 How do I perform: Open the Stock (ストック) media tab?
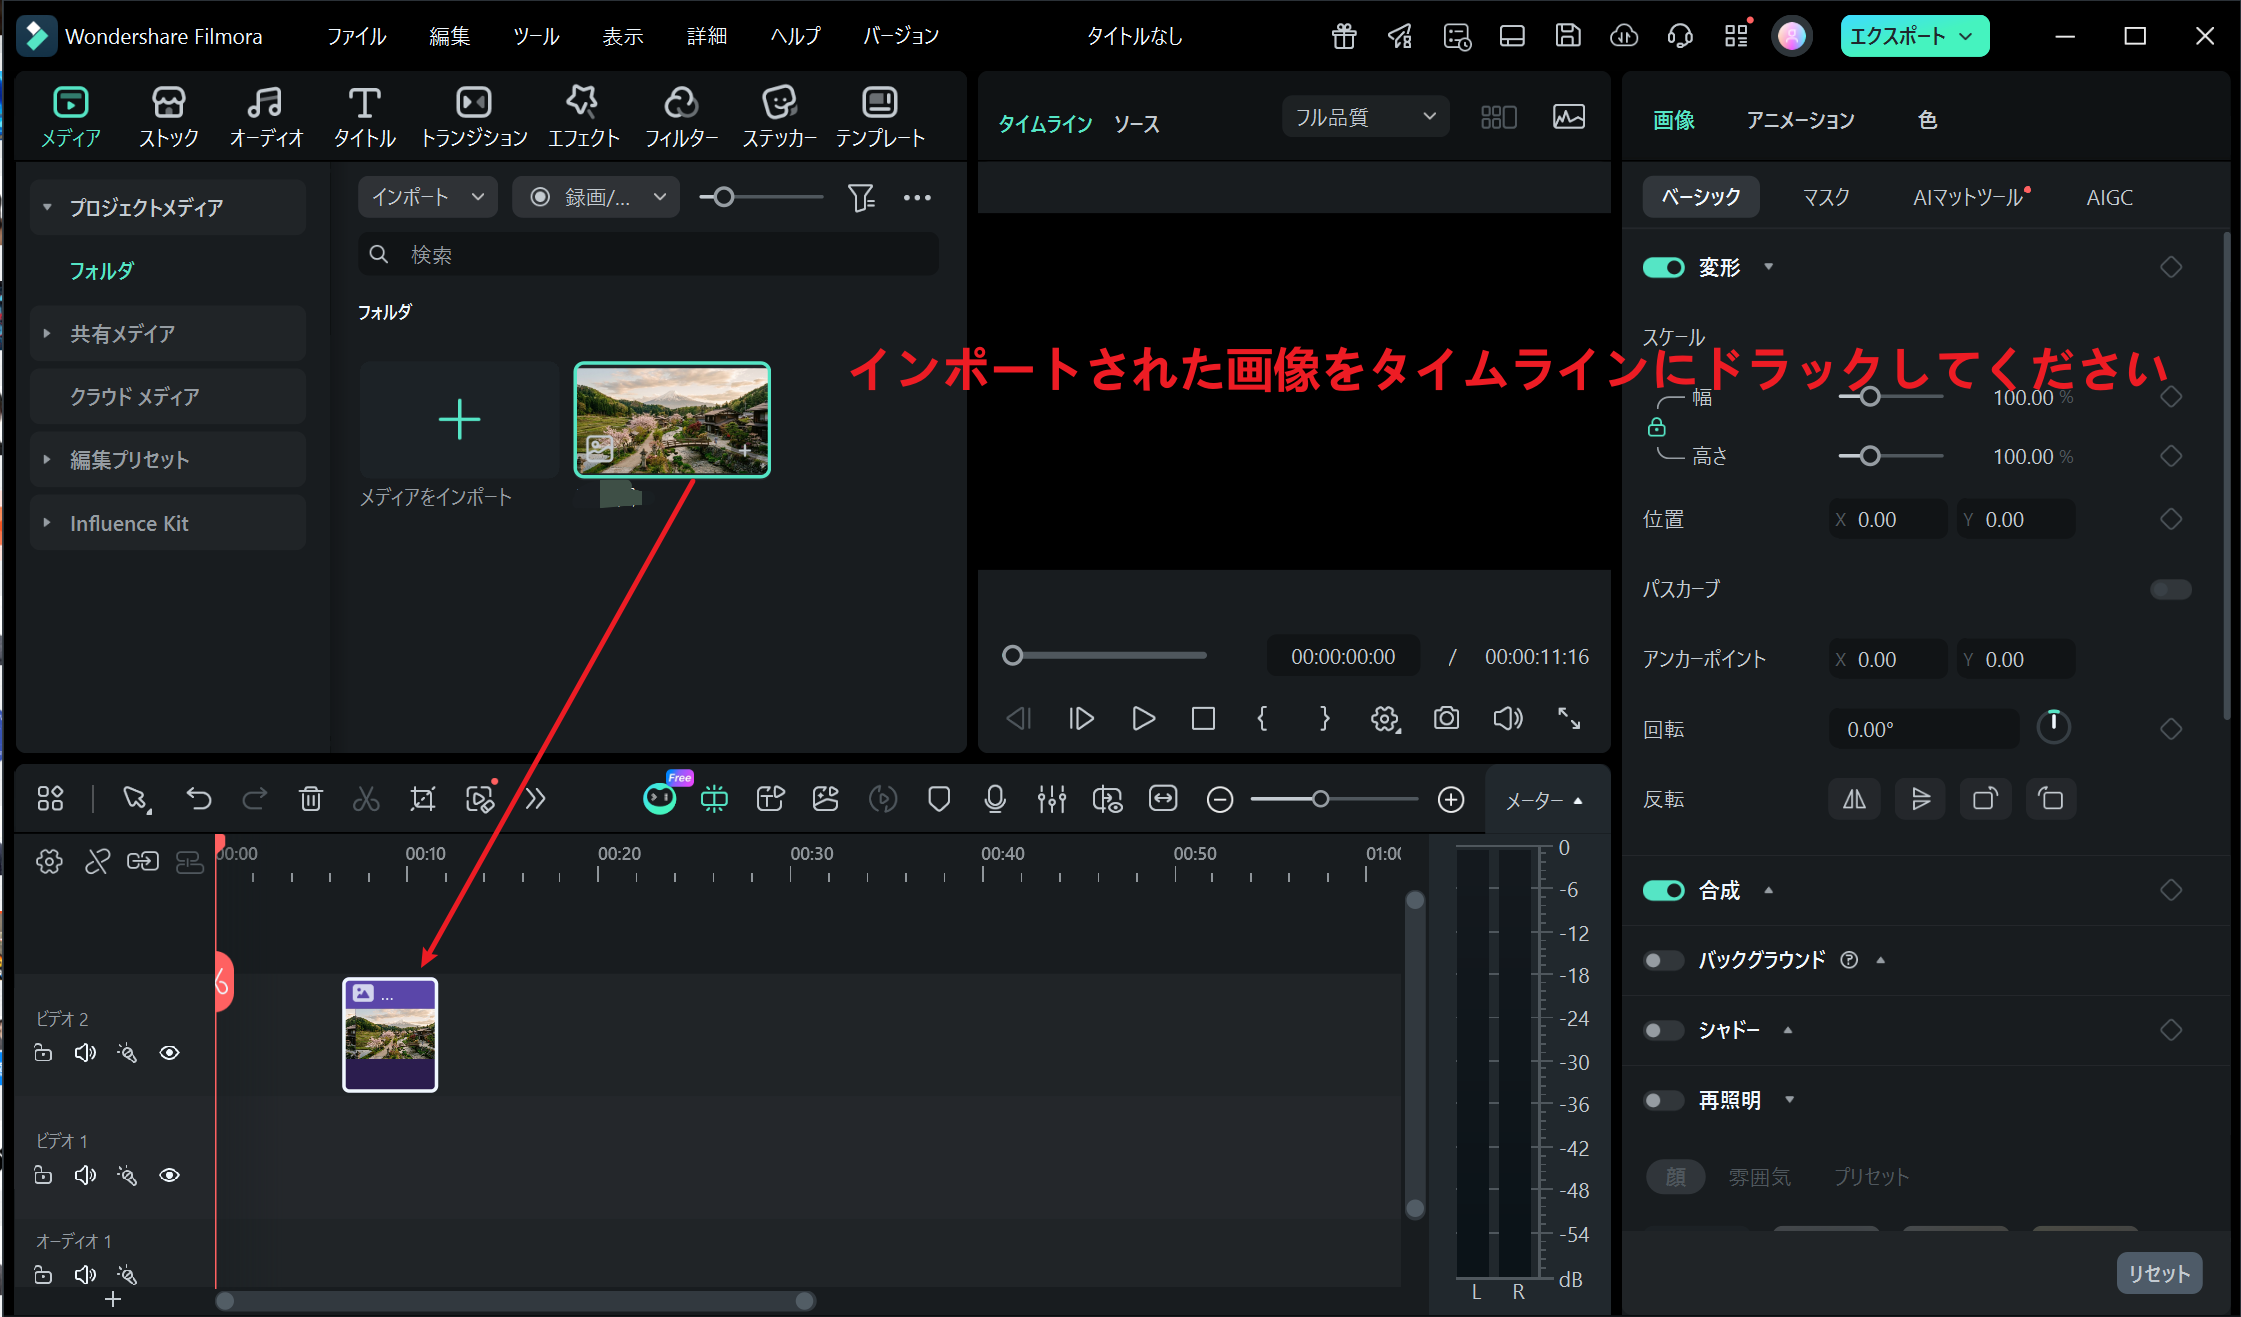[168, 116]
